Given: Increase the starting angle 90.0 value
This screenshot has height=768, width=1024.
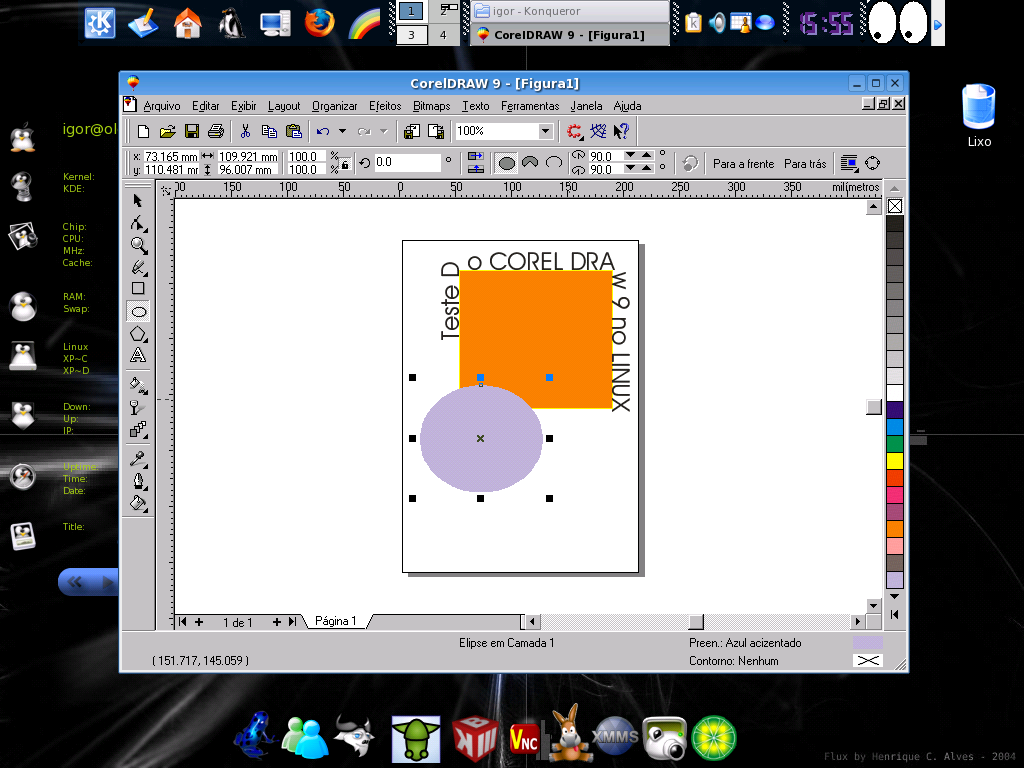Looking at the screenshot, I should point(647,155).
